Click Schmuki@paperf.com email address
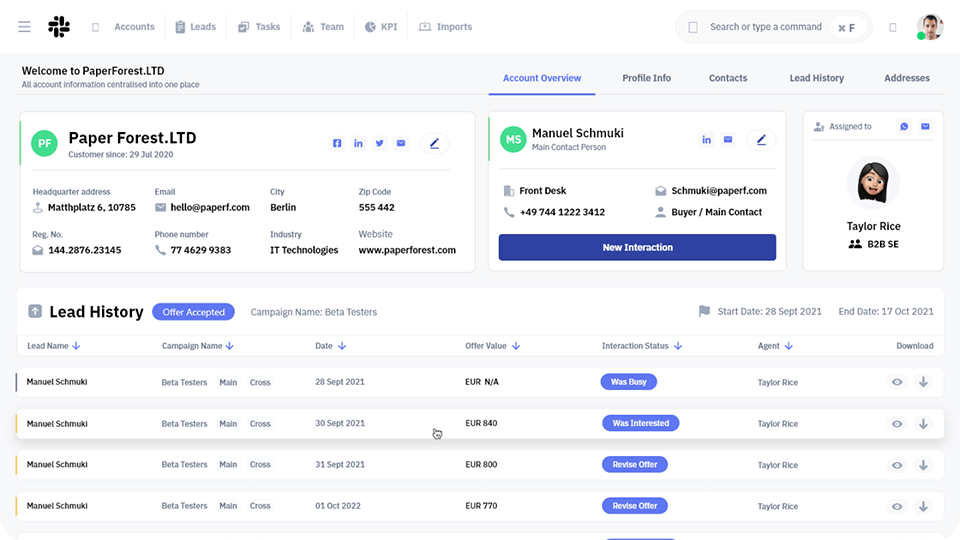The height and width of the screenshot is (540, 960). [x=719, y=191]
